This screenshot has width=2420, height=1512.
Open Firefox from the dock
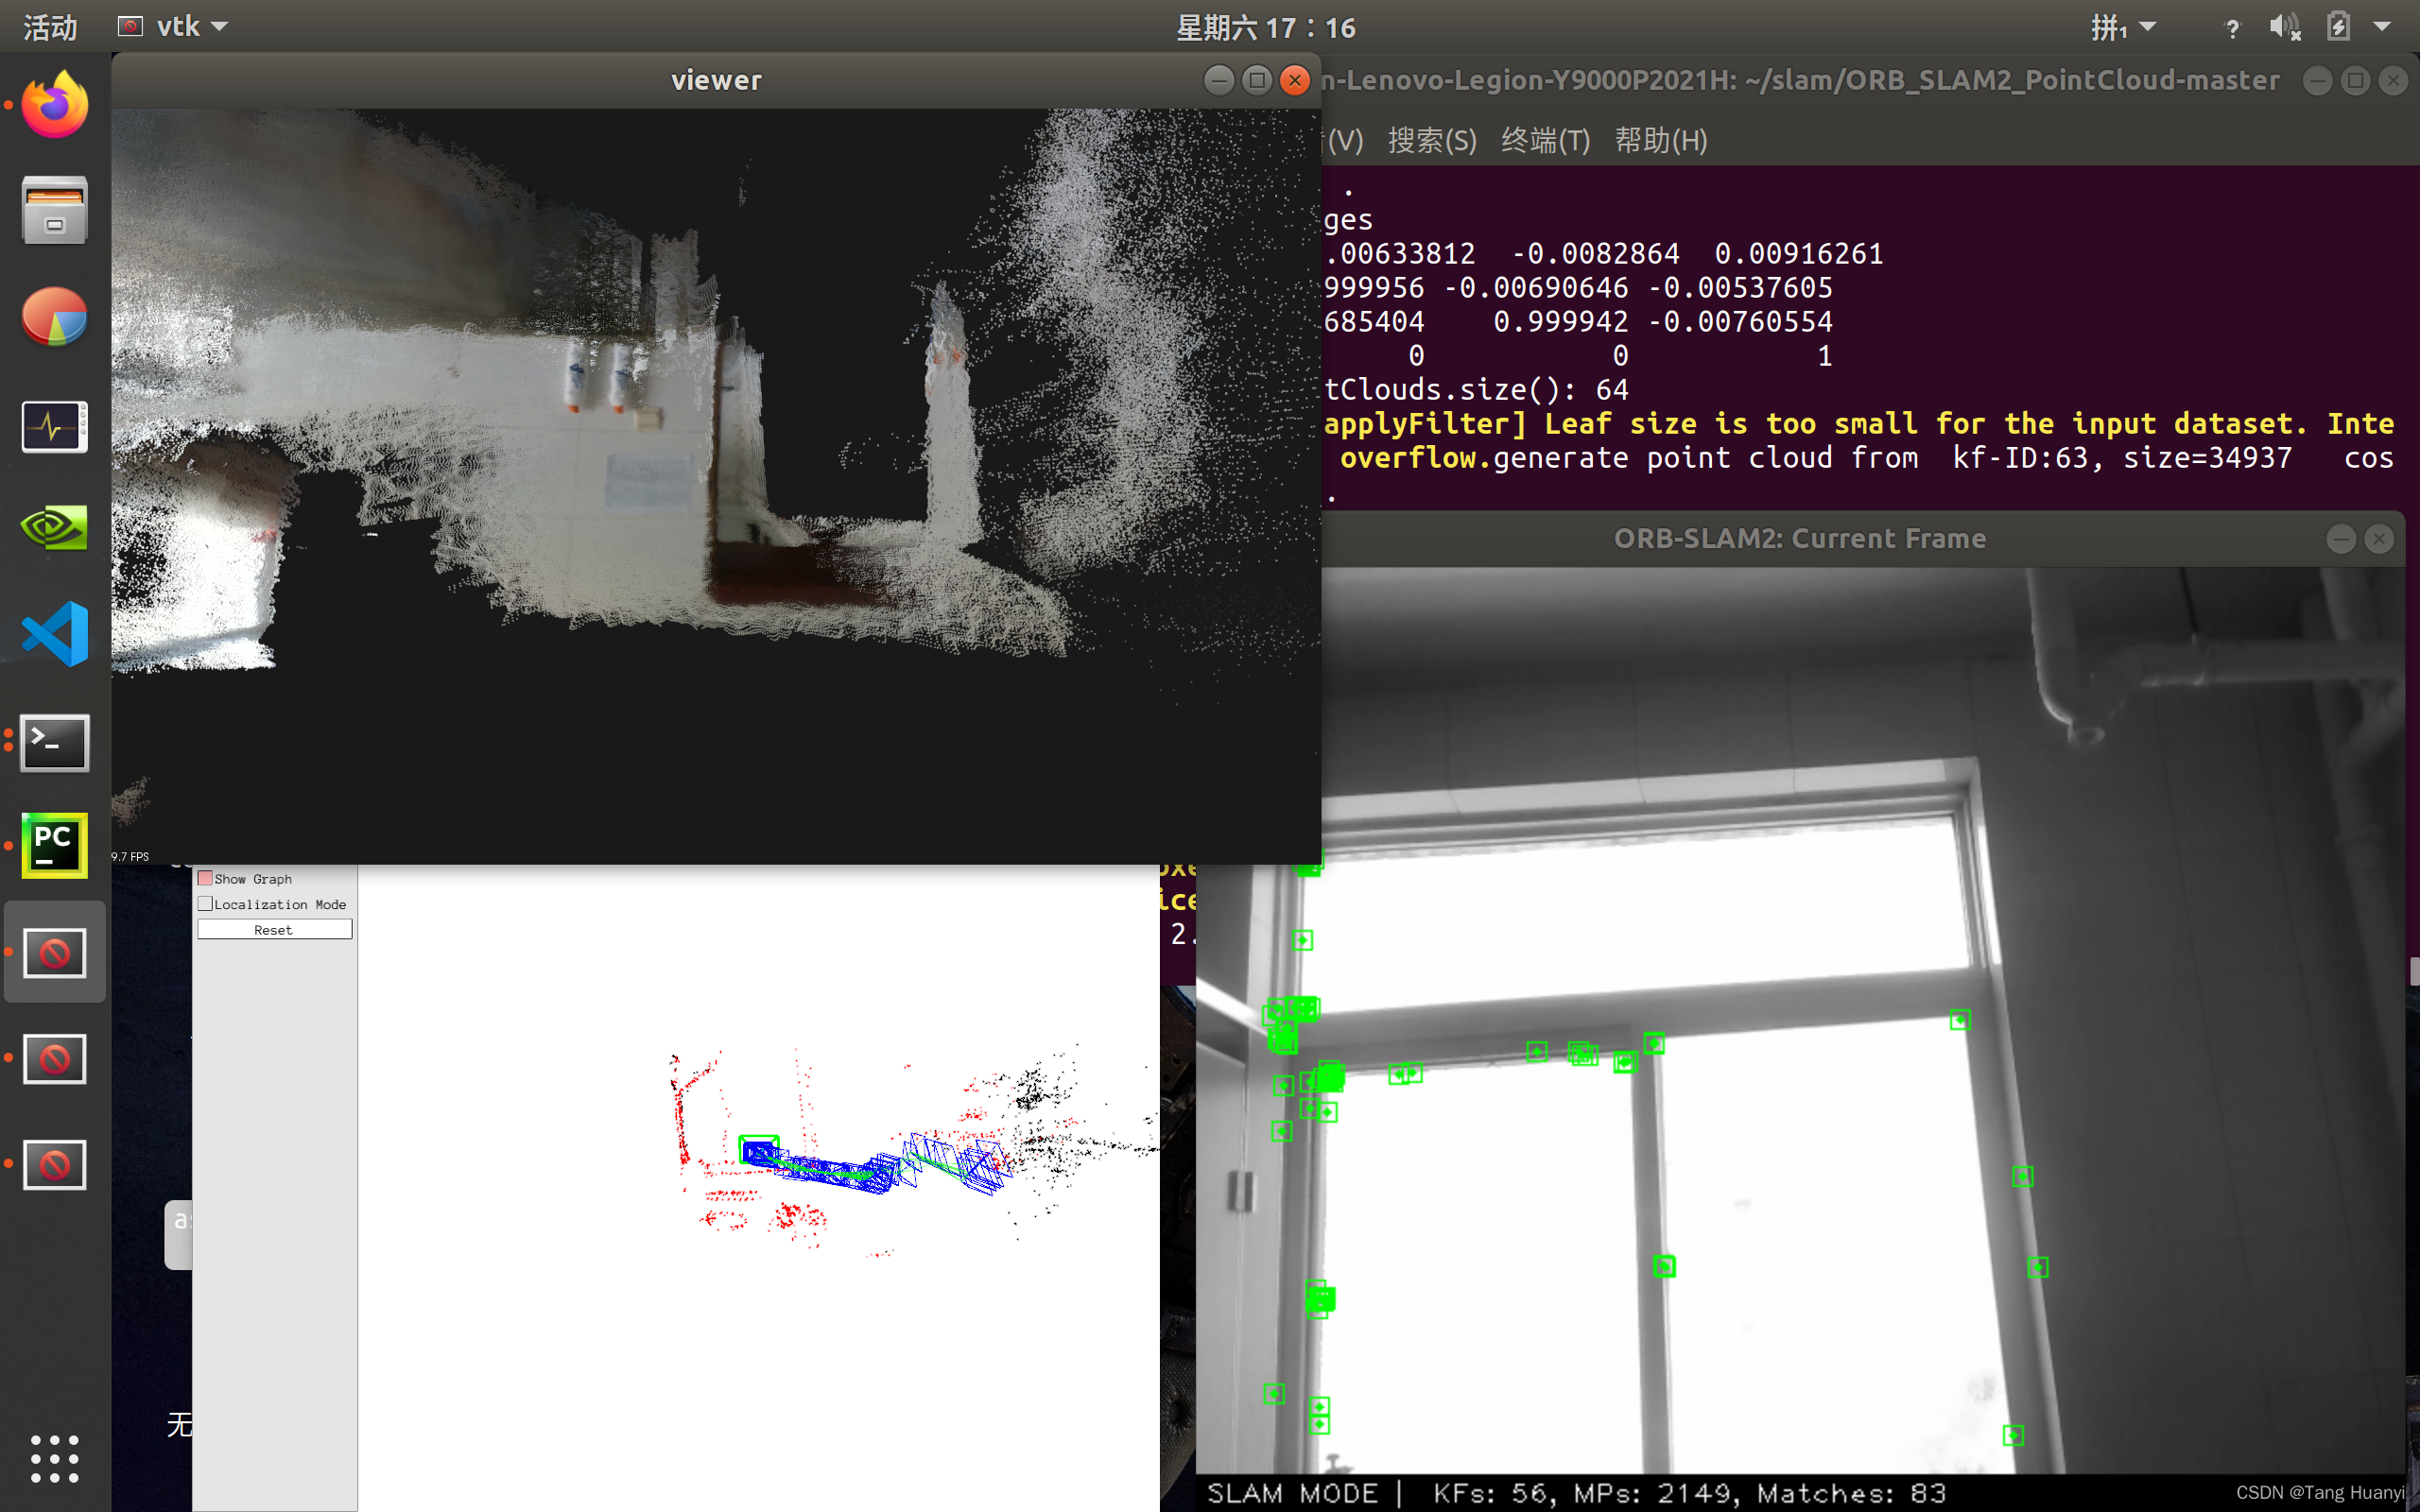point(55,105)
